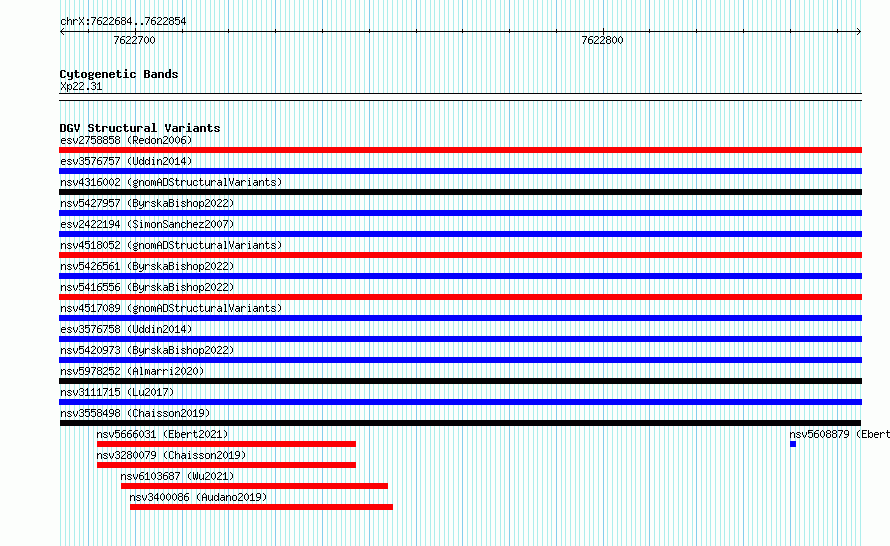Click the blue bar under esv3576758
The image size is (890, 546).
(460, 339)
